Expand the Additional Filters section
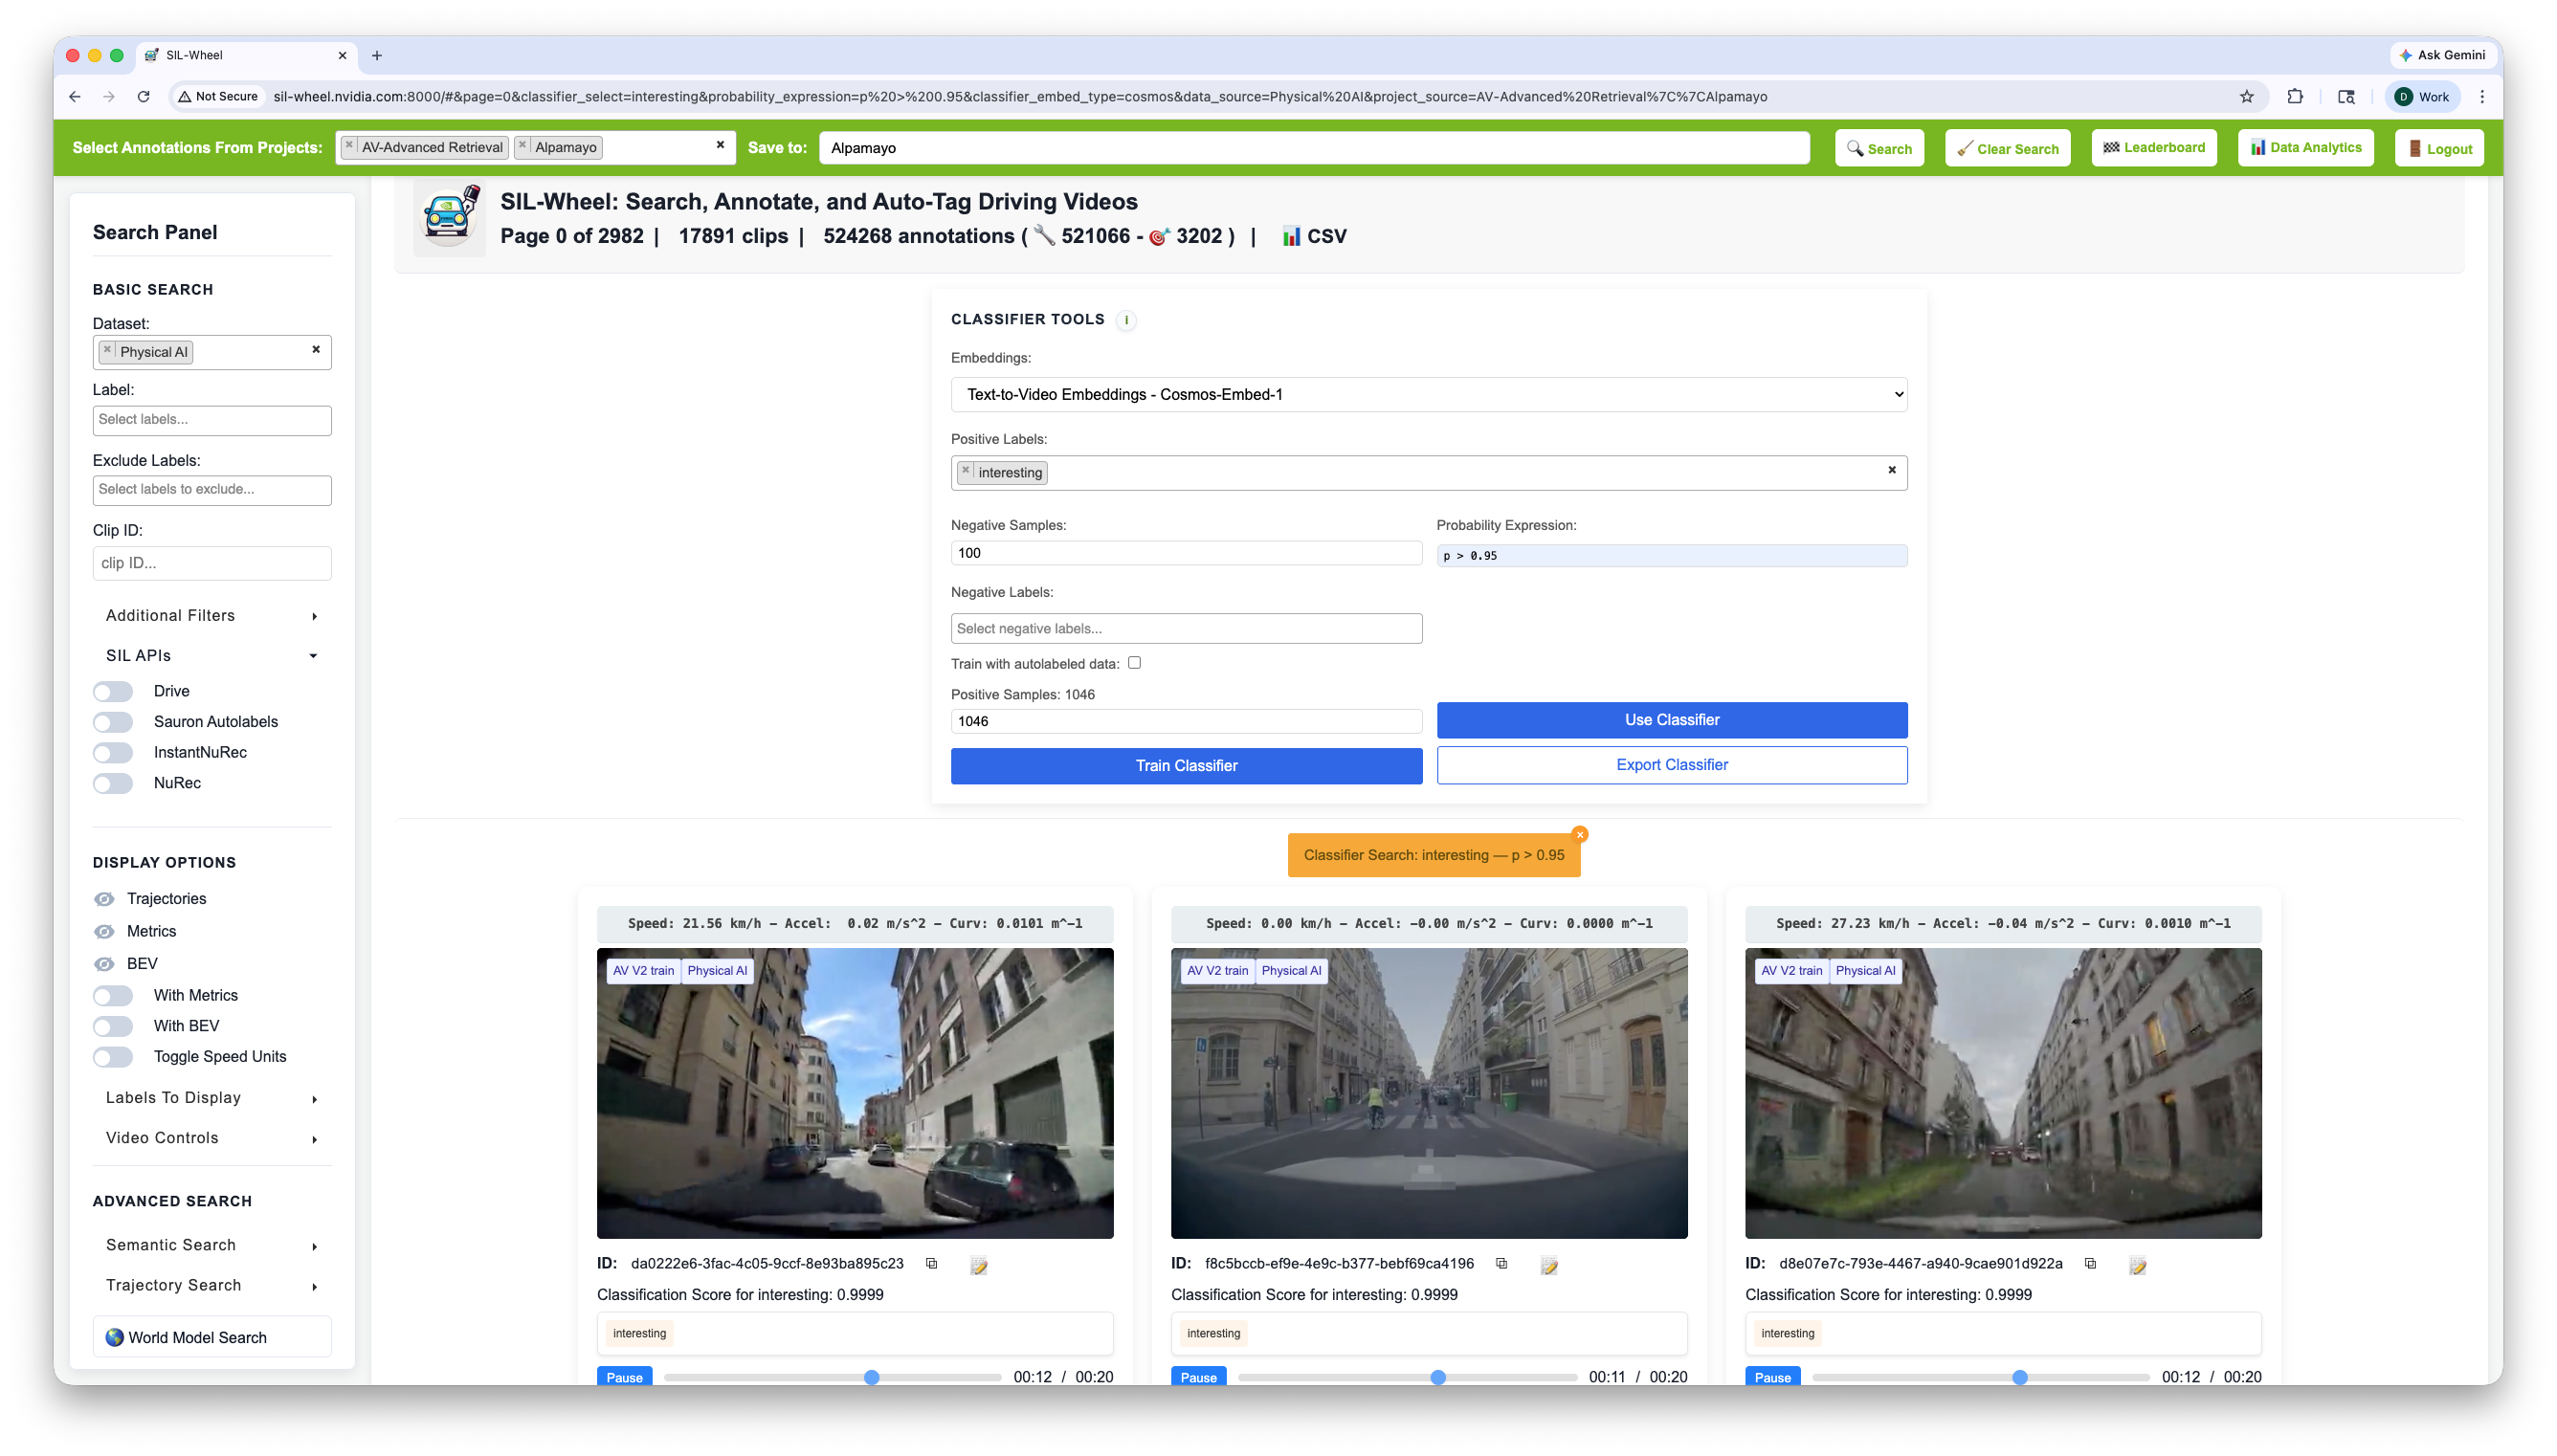Screen dimensions: 2557x1456 click(x=211, y=616)
